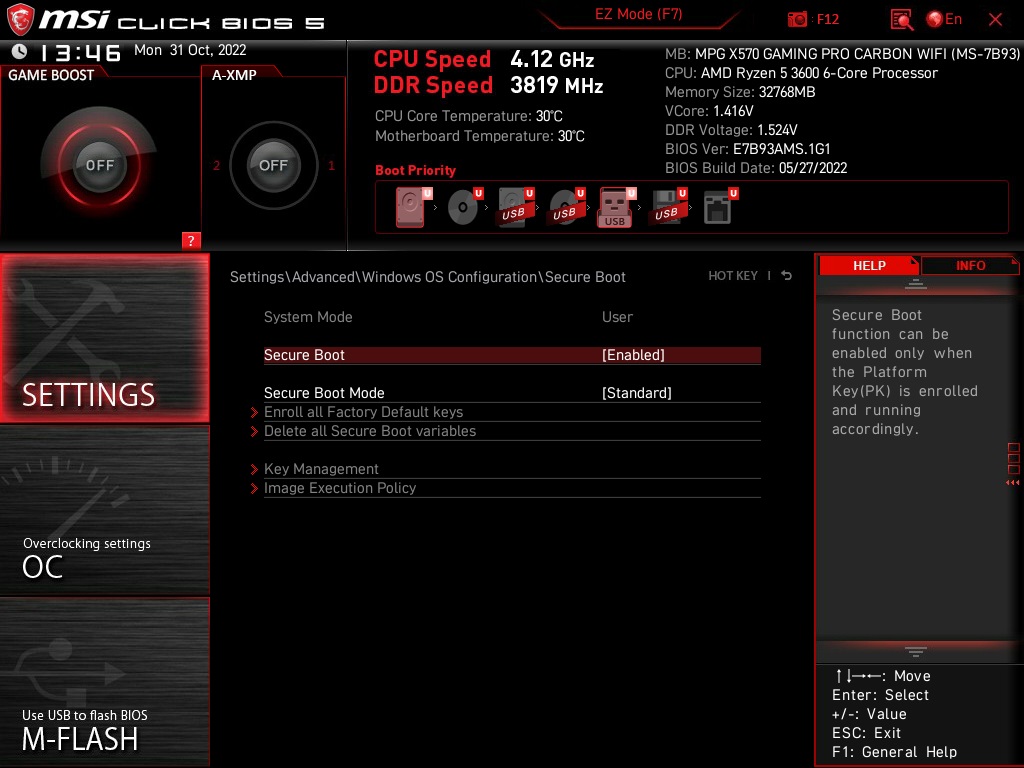The image size is (1024, 768).
Task: Click the CPU Core Temperature reading
Action: [x=468, y=116]
